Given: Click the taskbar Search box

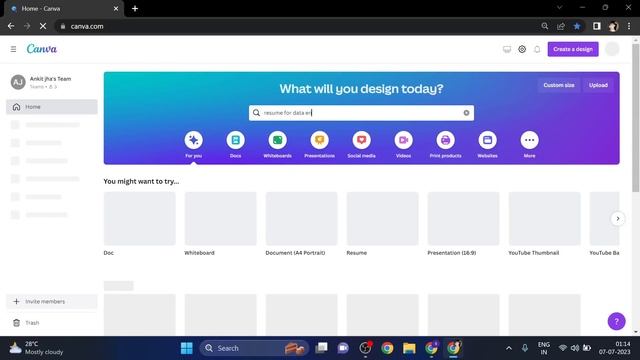Looking at the screenshot, I should click(254, 348).
